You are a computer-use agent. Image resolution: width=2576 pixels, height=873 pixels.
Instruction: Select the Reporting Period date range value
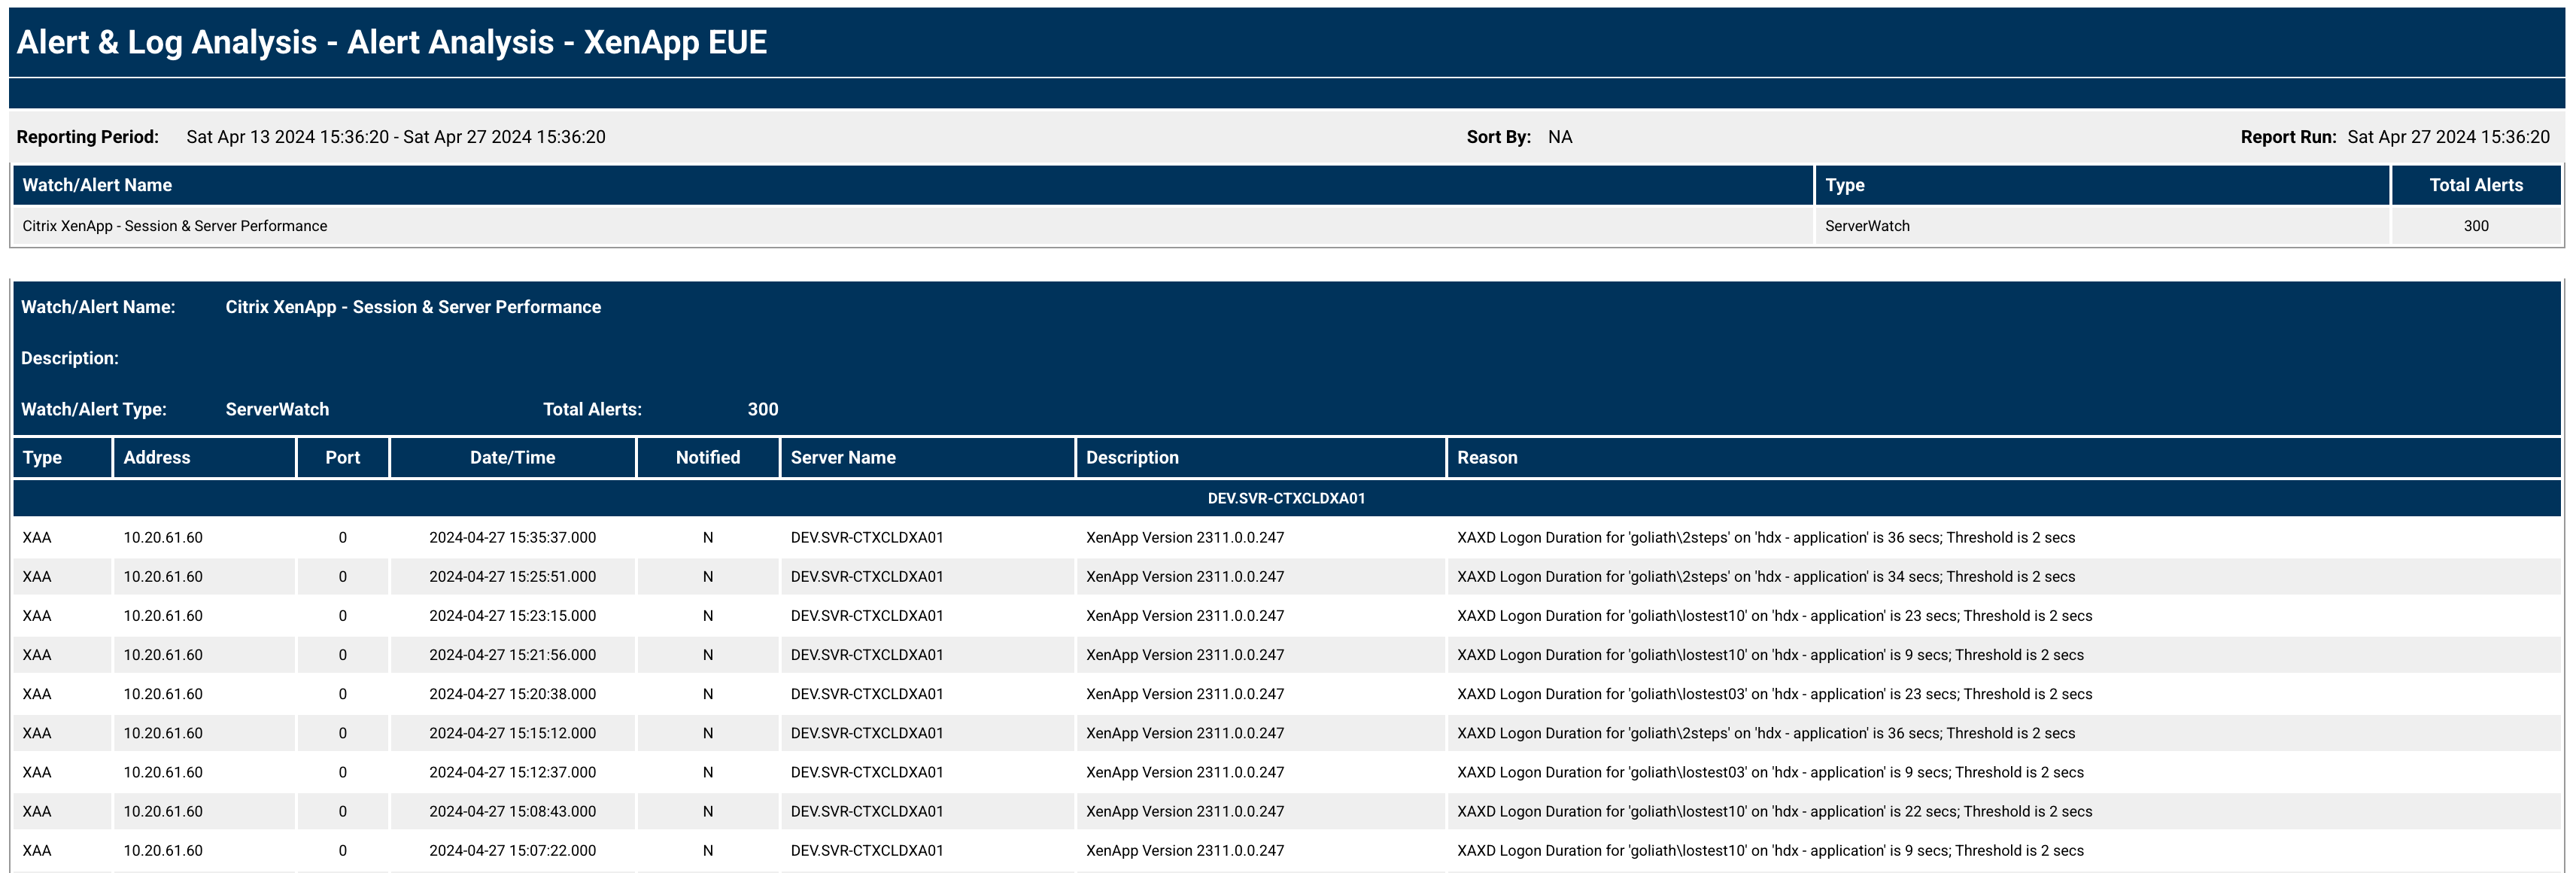click(x=396, y=137)
